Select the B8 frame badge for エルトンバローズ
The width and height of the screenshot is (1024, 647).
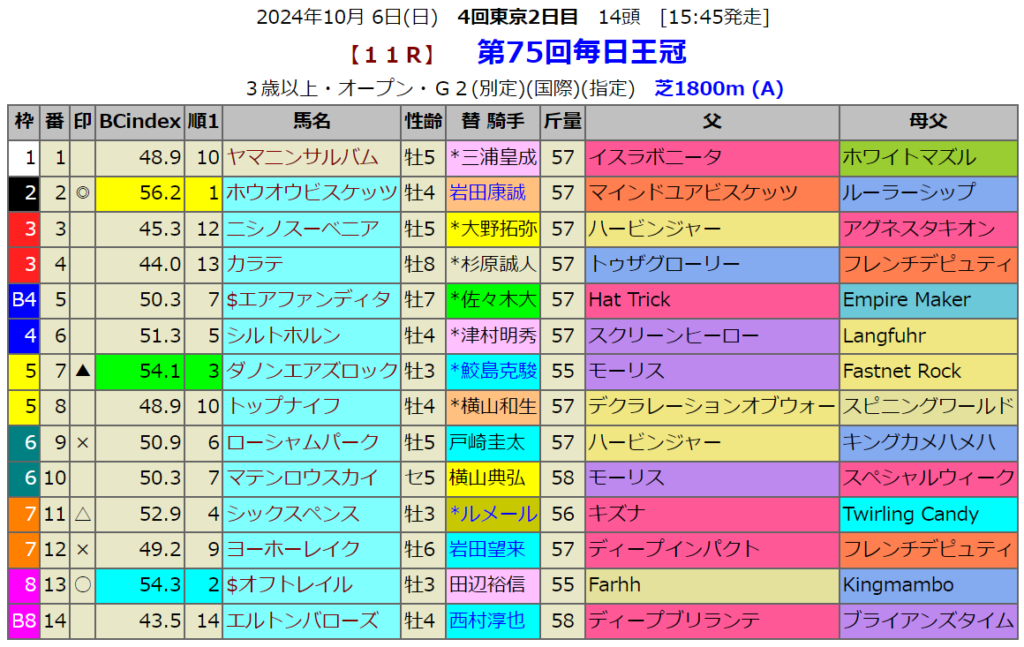pos(24,620)
